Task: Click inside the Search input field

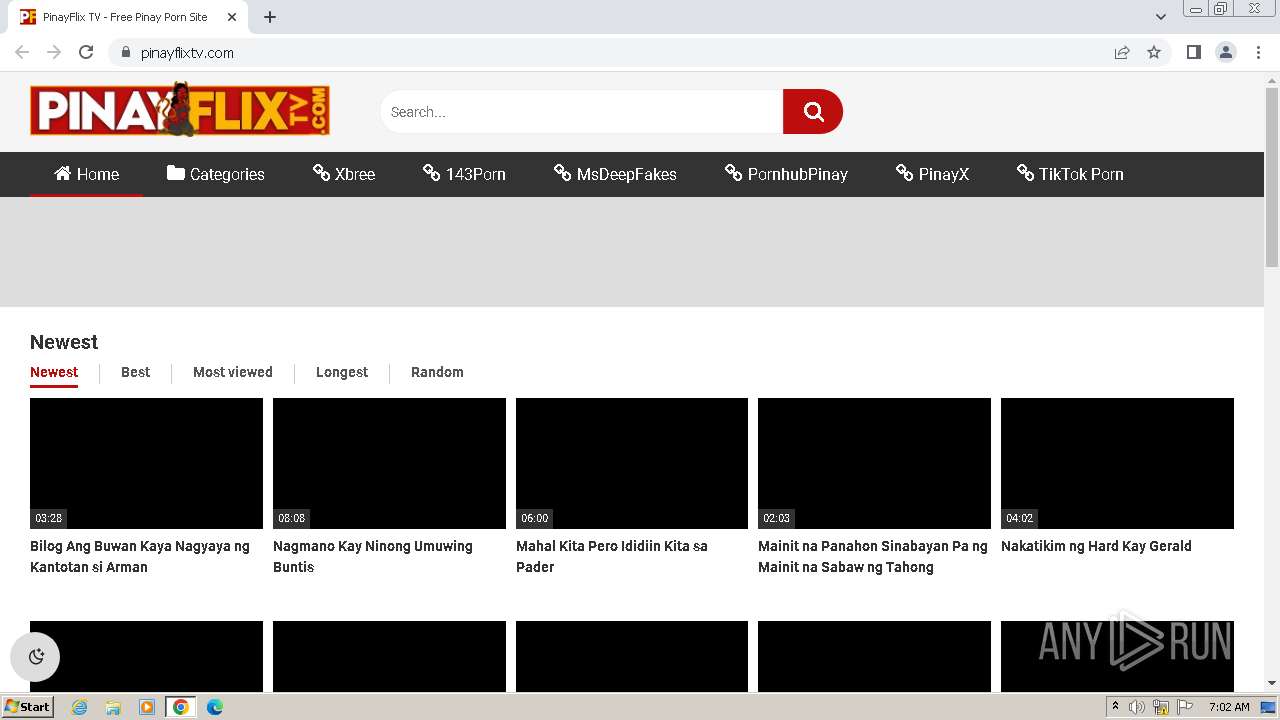Action: tap(582, 112)
